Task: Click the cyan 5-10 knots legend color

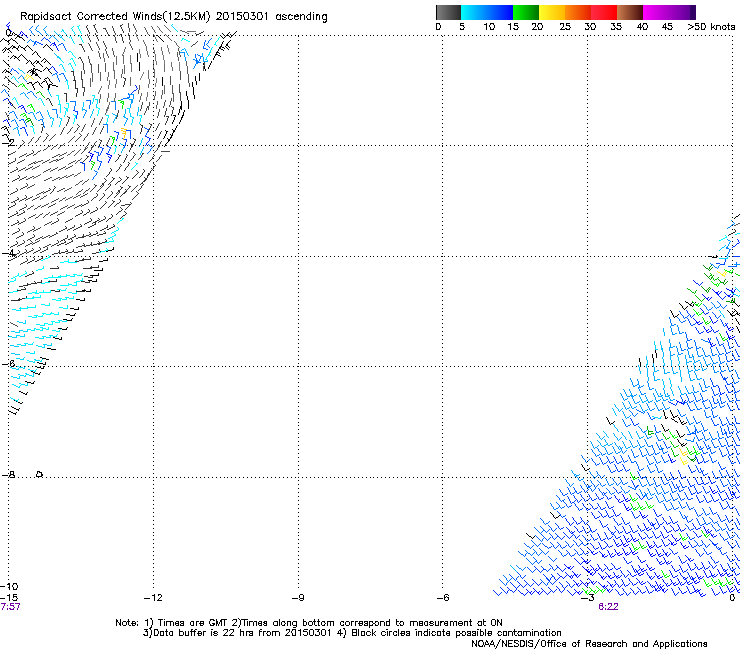Action: [474, 12]
